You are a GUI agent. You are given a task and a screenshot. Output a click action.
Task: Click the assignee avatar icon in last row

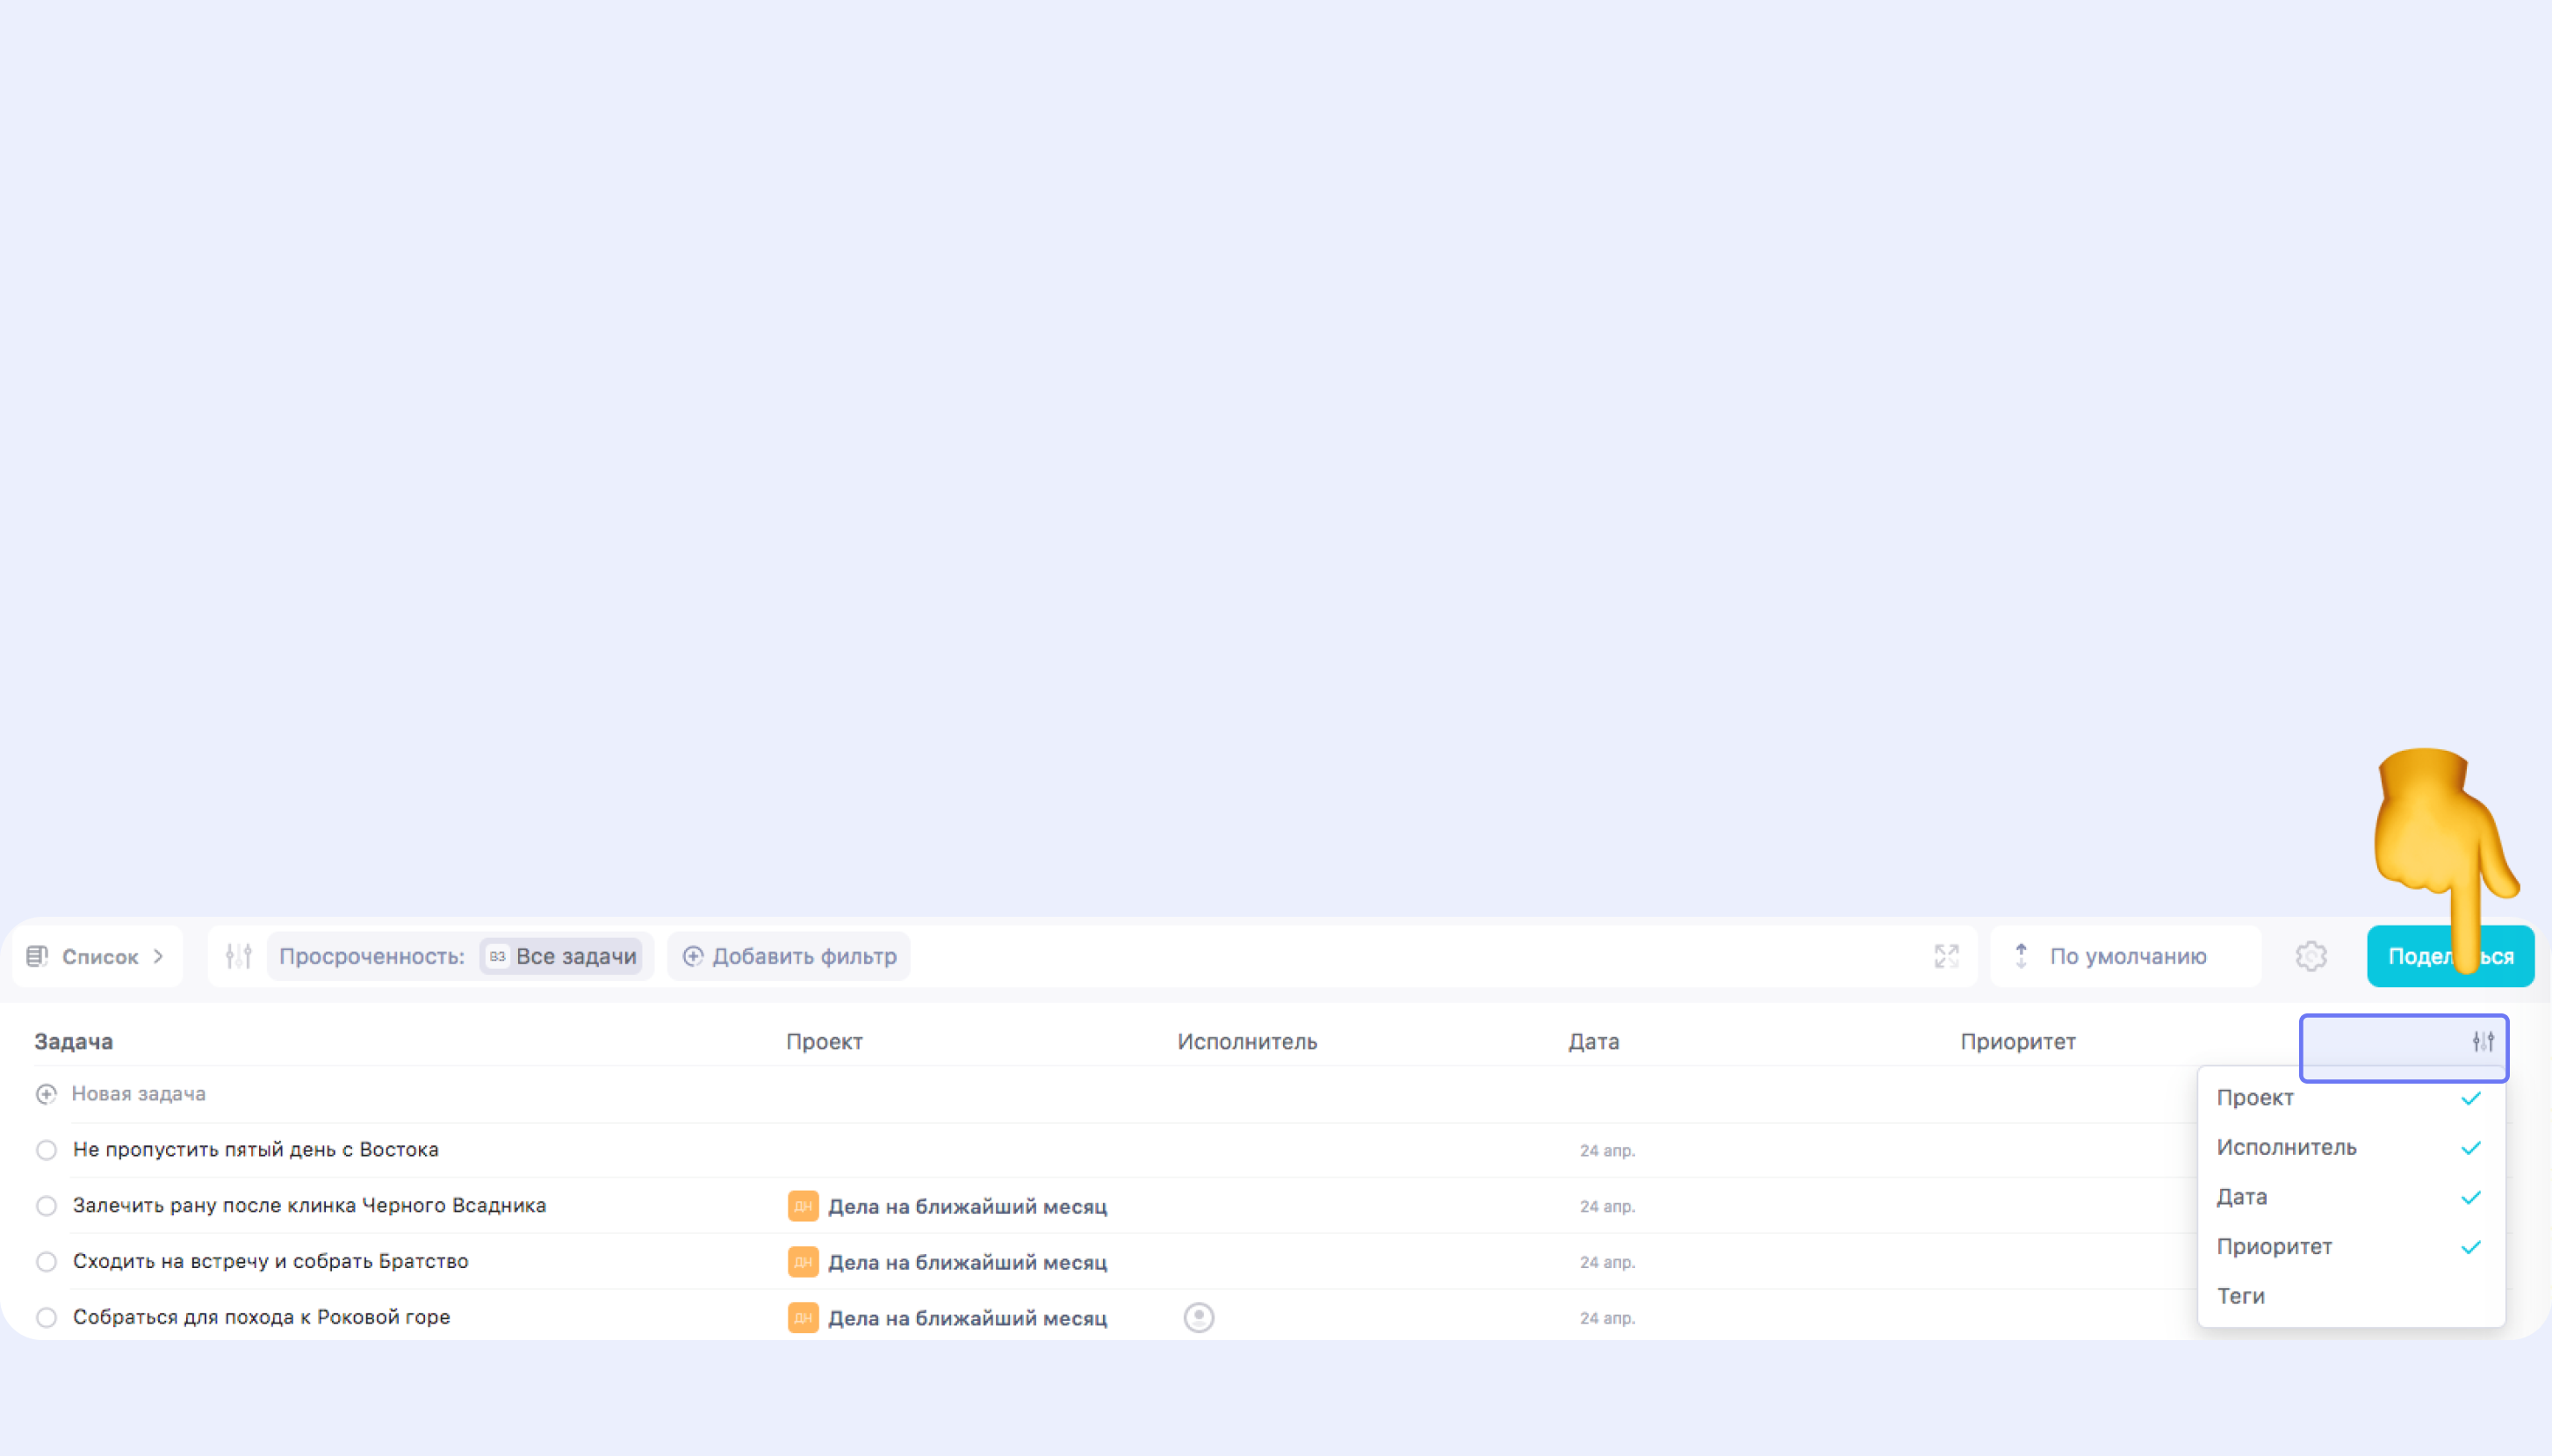tap(1199, 1317)
